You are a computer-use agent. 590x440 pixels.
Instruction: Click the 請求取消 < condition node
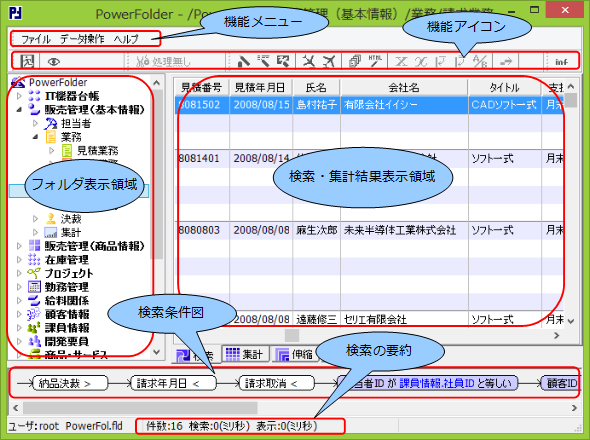point(277,383)
